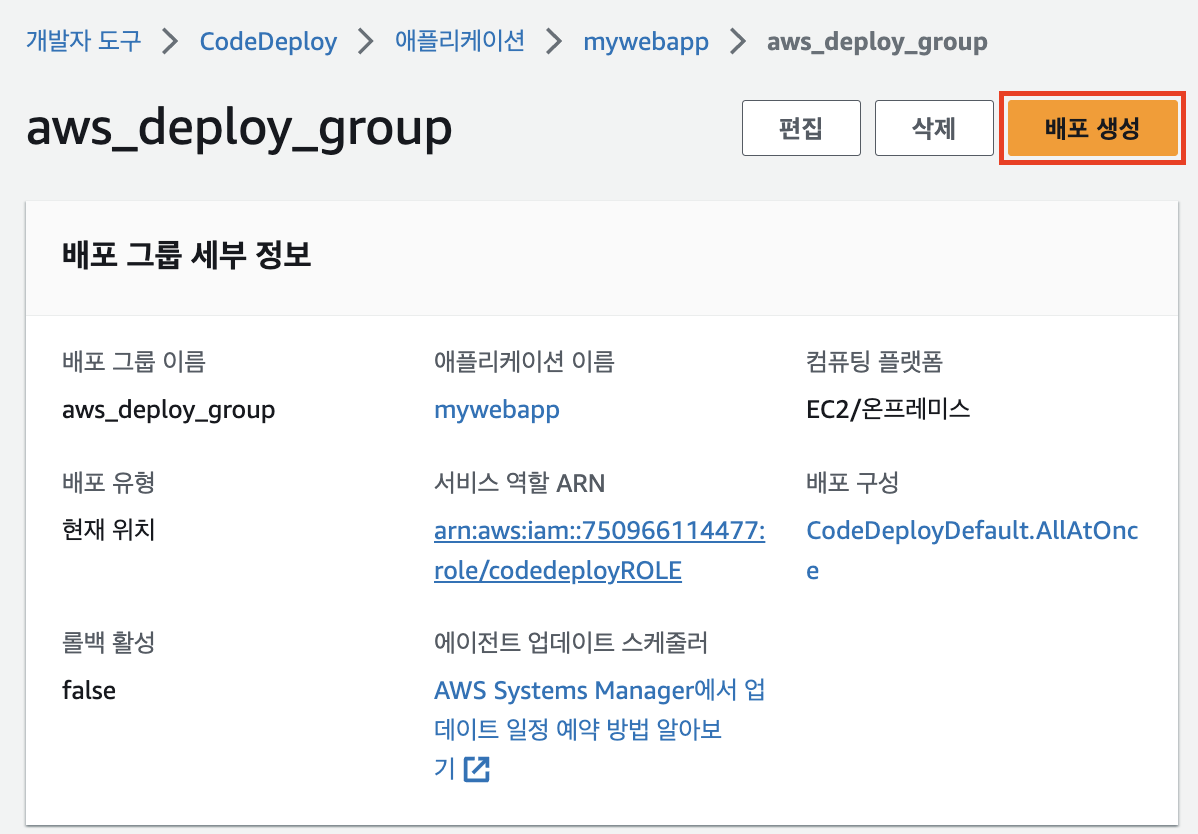Viewport: 1198px width, 834px height.
Task: Select the 현재 위치 deployment type value
Action: (108, 529)
